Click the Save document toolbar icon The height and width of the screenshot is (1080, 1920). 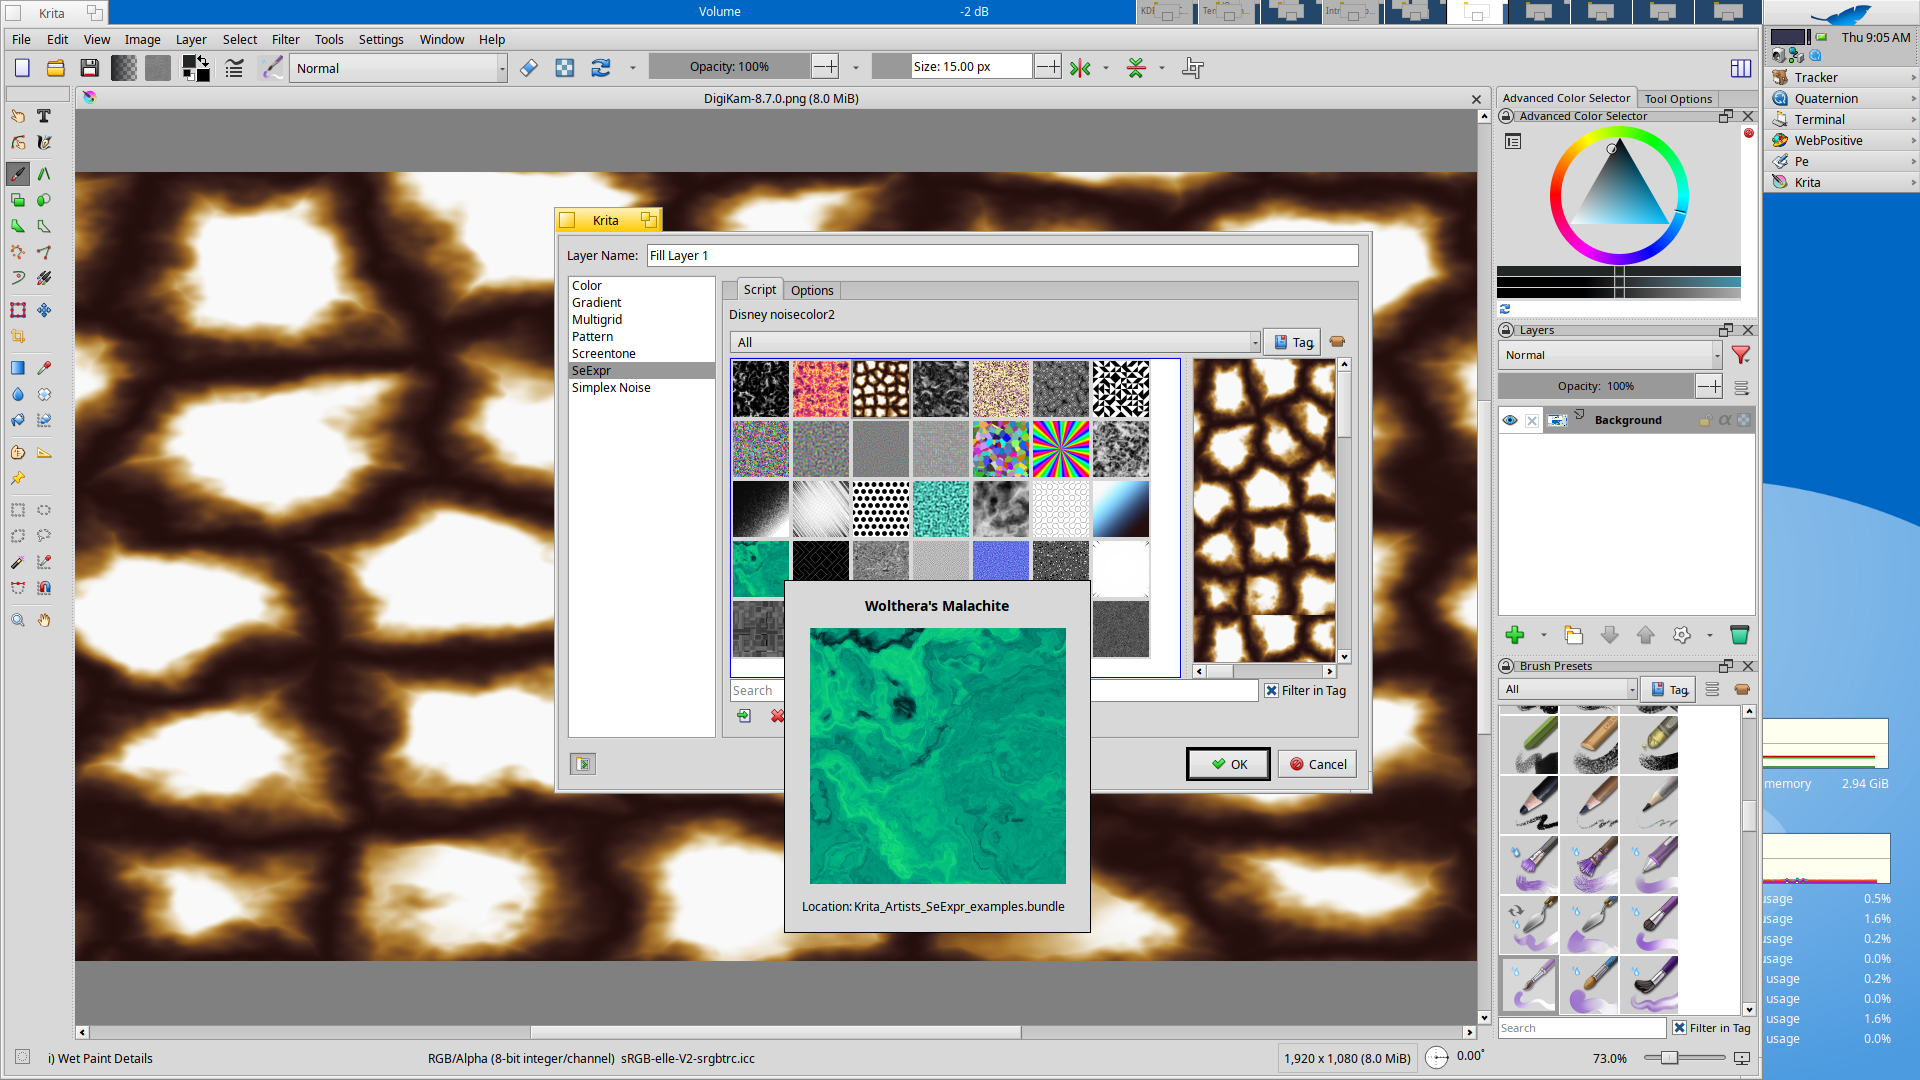[x=90, y=68]
